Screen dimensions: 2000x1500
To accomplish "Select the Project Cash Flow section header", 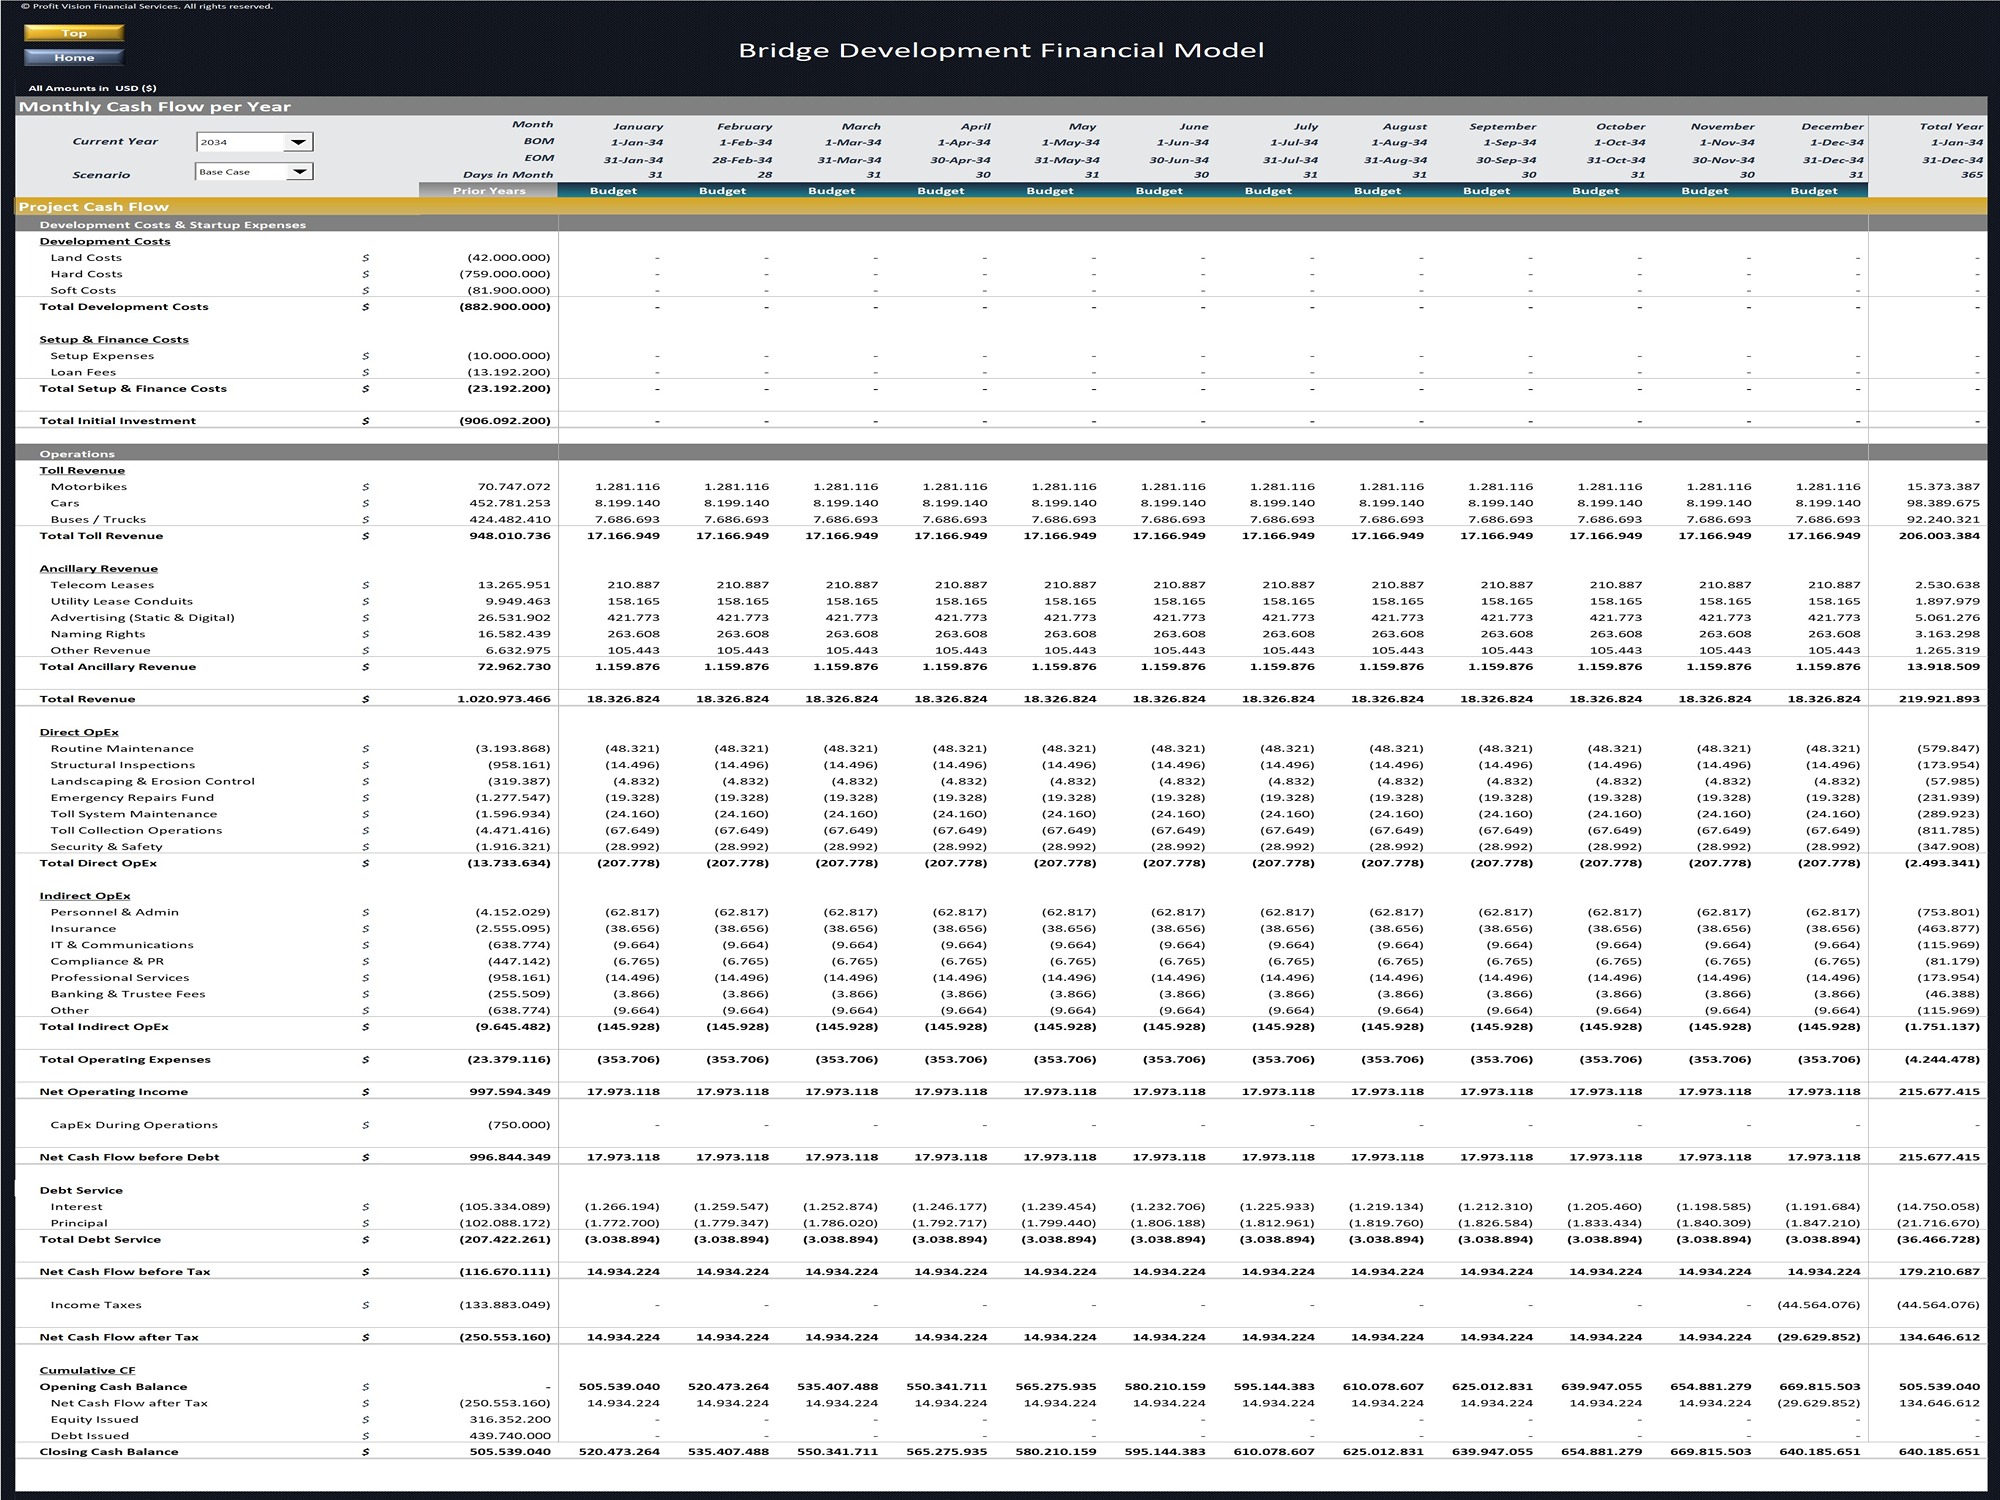I will pos(90,207).
